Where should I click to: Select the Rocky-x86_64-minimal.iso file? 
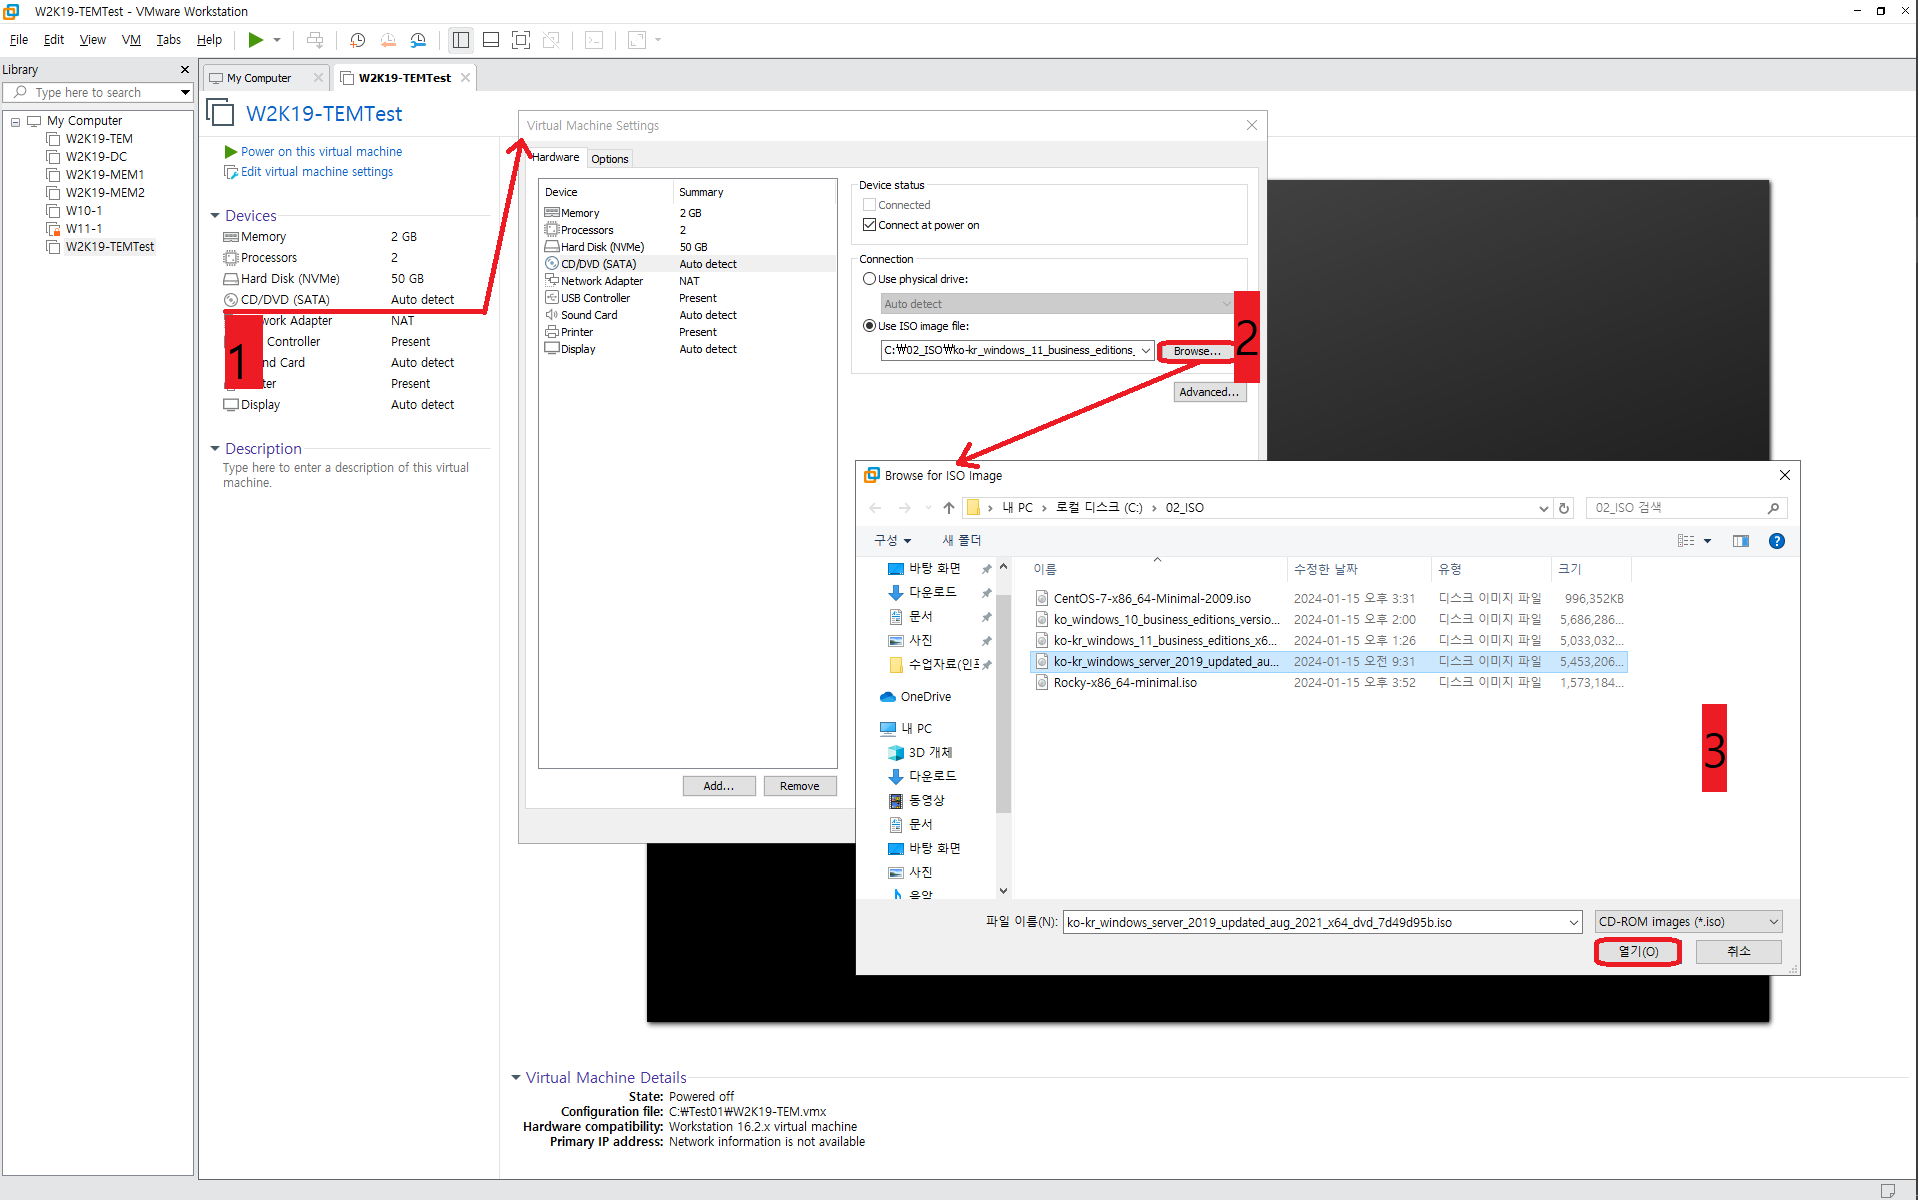1329,682
